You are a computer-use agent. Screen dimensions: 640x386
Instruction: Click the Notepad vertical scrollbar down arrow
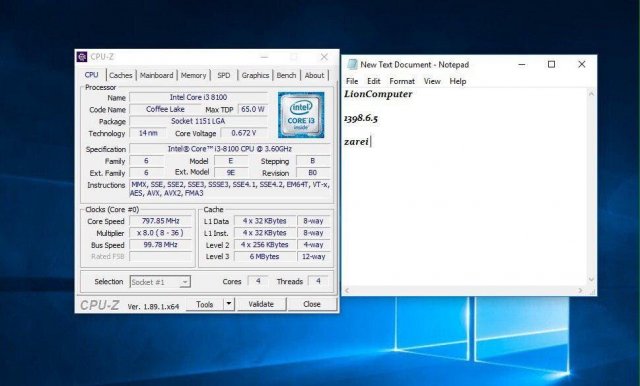591,280
